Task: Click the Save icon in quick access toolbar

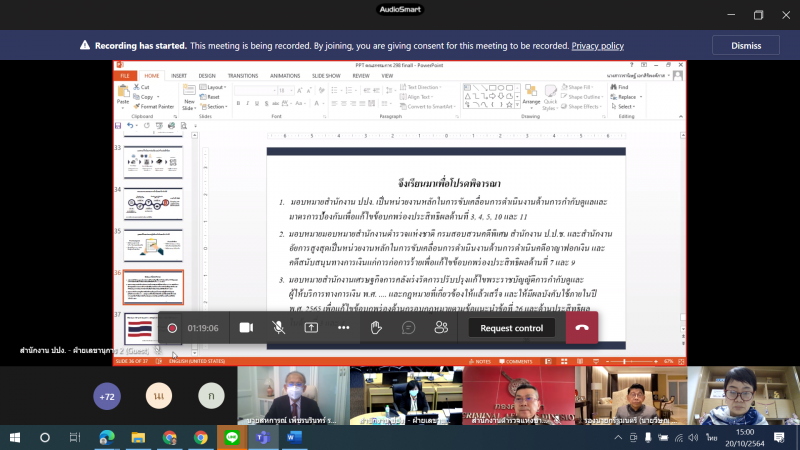Action: click(x=118, y=126)
